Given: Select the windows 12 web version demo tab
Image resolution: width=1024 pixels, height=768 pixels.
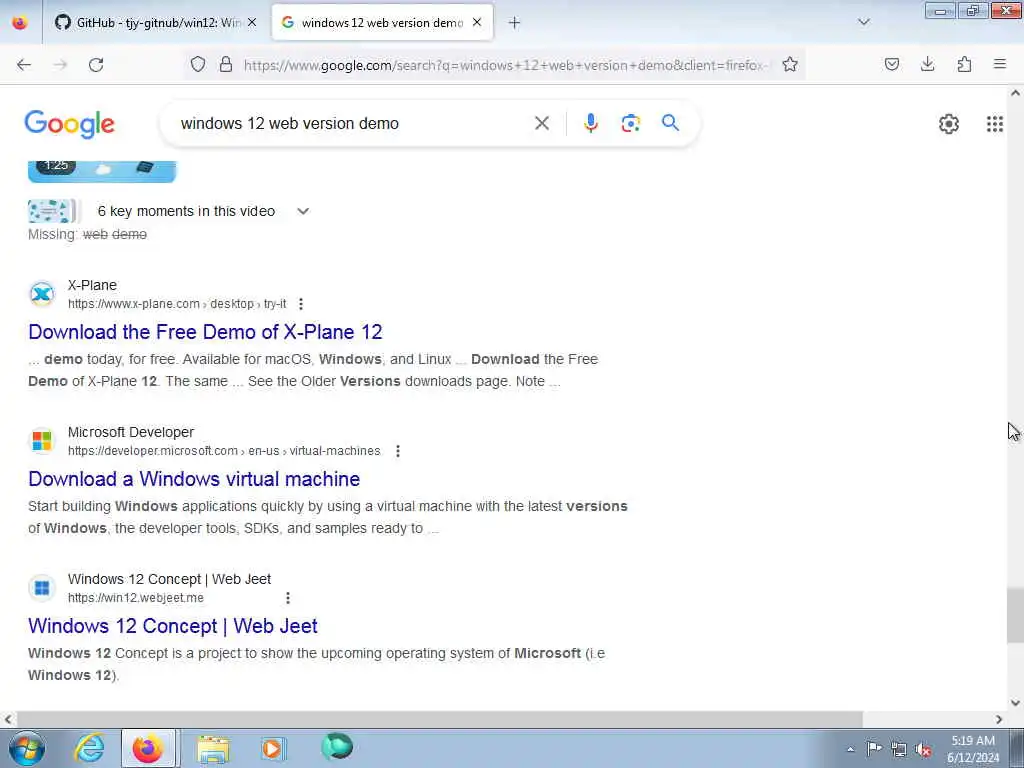Looking at the screenshot, I should [x=382, y=22].
